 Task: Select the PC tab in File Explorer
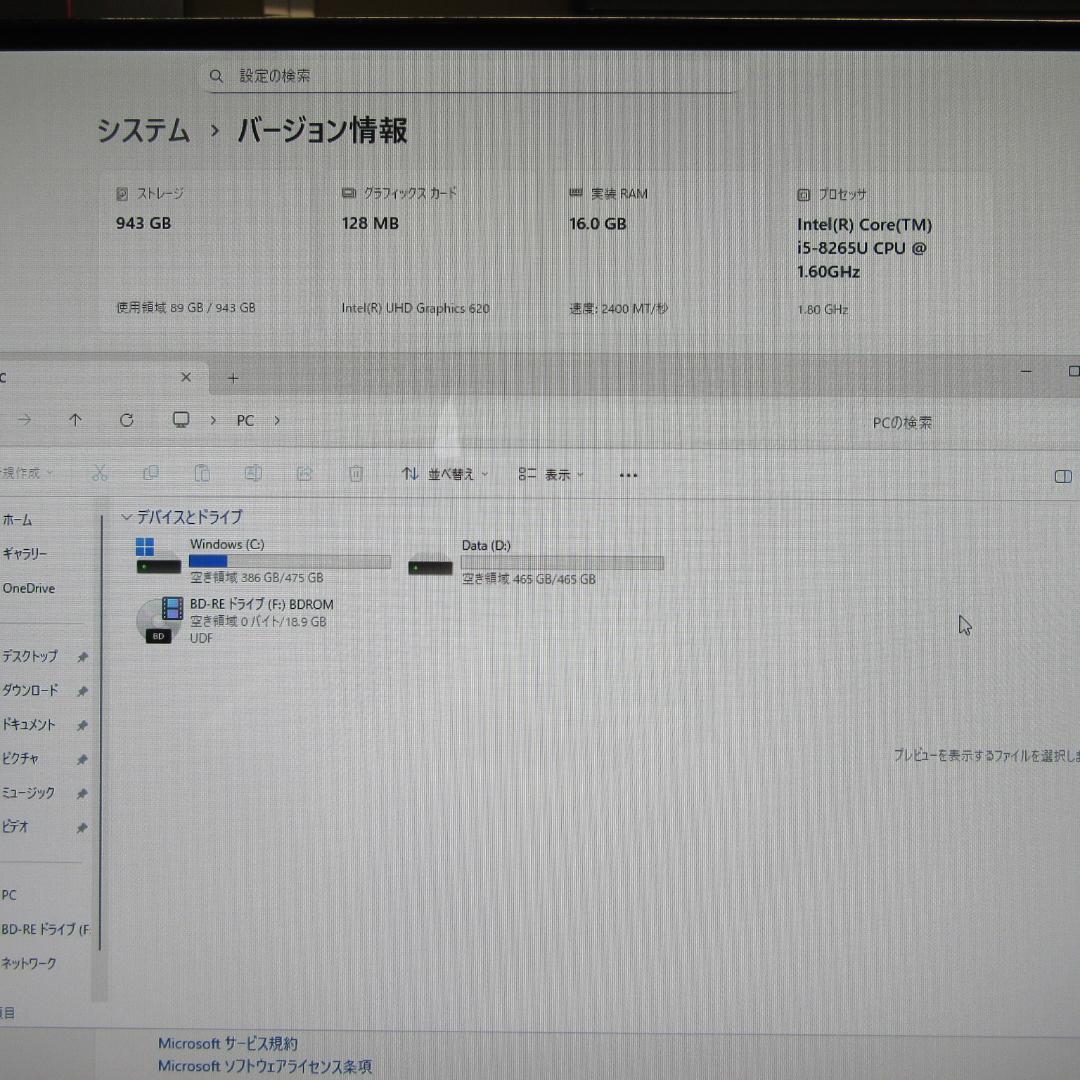pos(90,377)
